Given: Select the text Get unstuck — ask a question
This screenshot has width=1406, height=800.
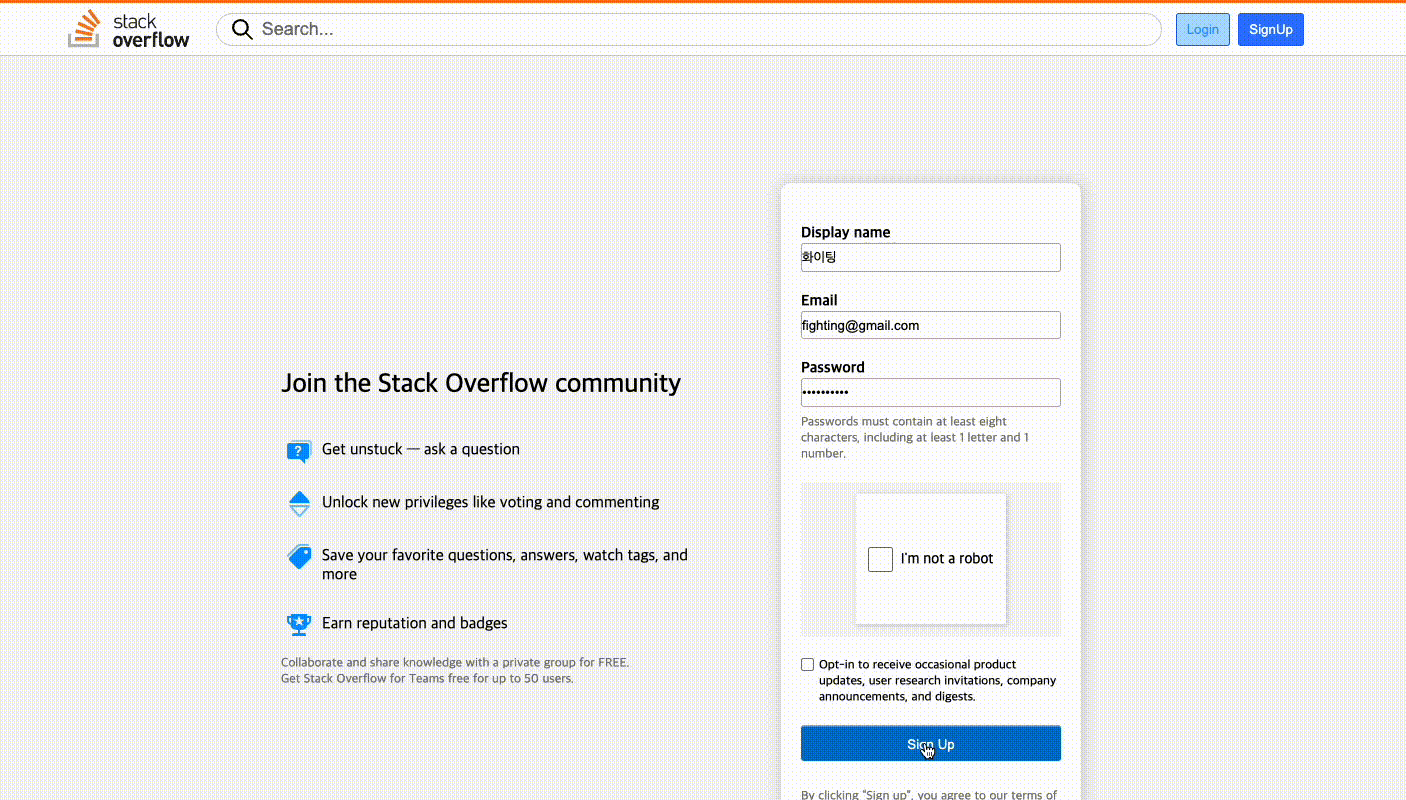Looking at the screenshot, I should [x=421, y=449].
